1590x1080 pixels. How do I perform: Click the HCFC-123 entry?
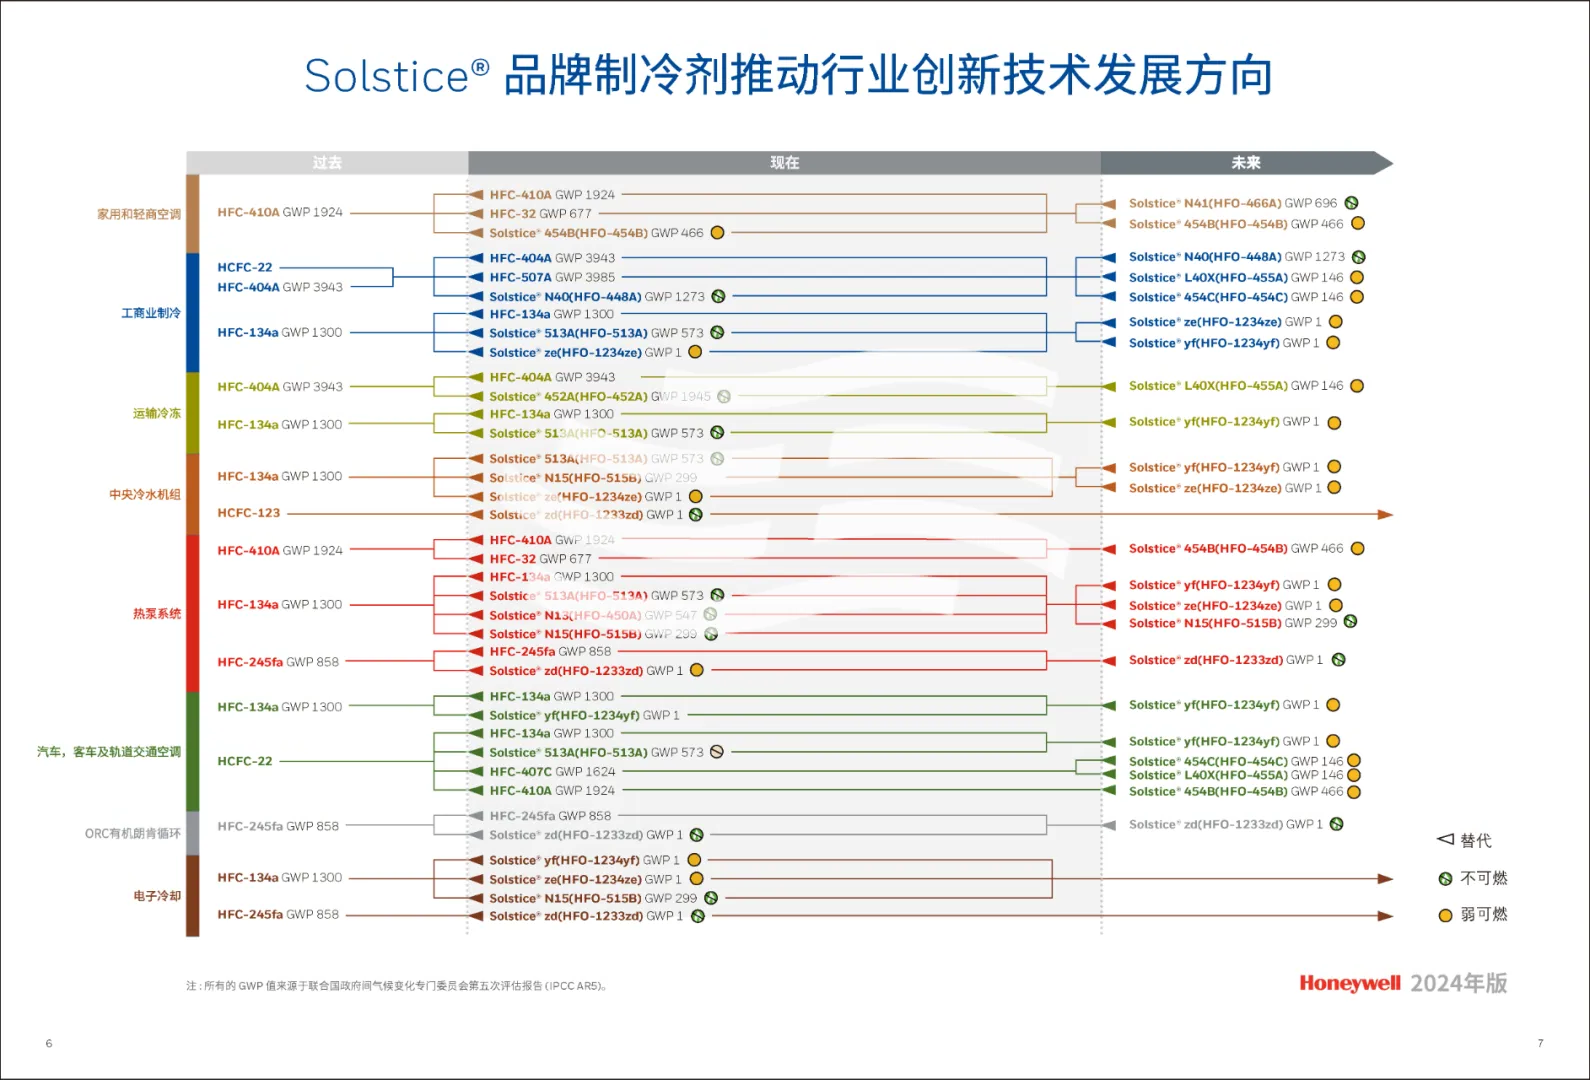(x=249, y=513)
